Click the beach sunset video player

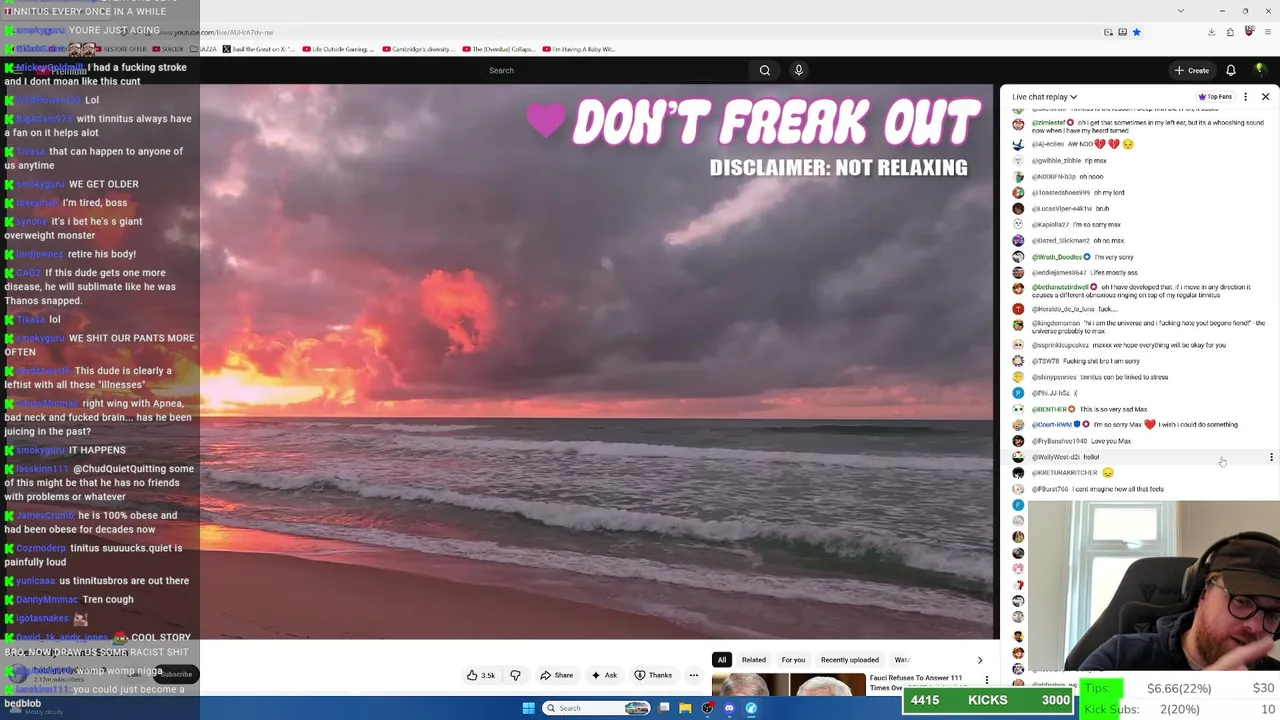point(596,360)
